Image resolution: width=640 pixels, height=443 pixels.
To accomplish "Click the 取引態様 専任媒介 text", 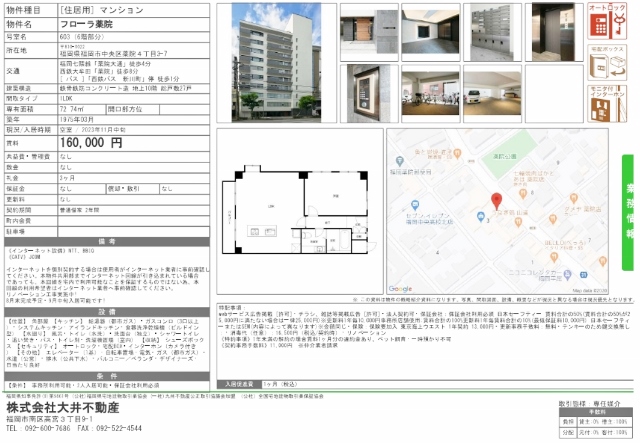I will point(589,403).
